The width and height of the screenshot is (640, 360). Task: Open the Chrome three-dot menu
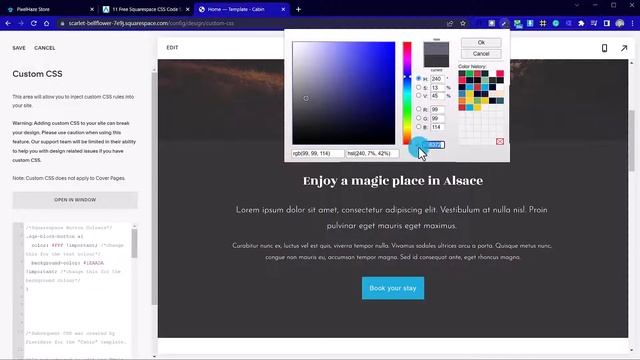[x=633, y=23]
